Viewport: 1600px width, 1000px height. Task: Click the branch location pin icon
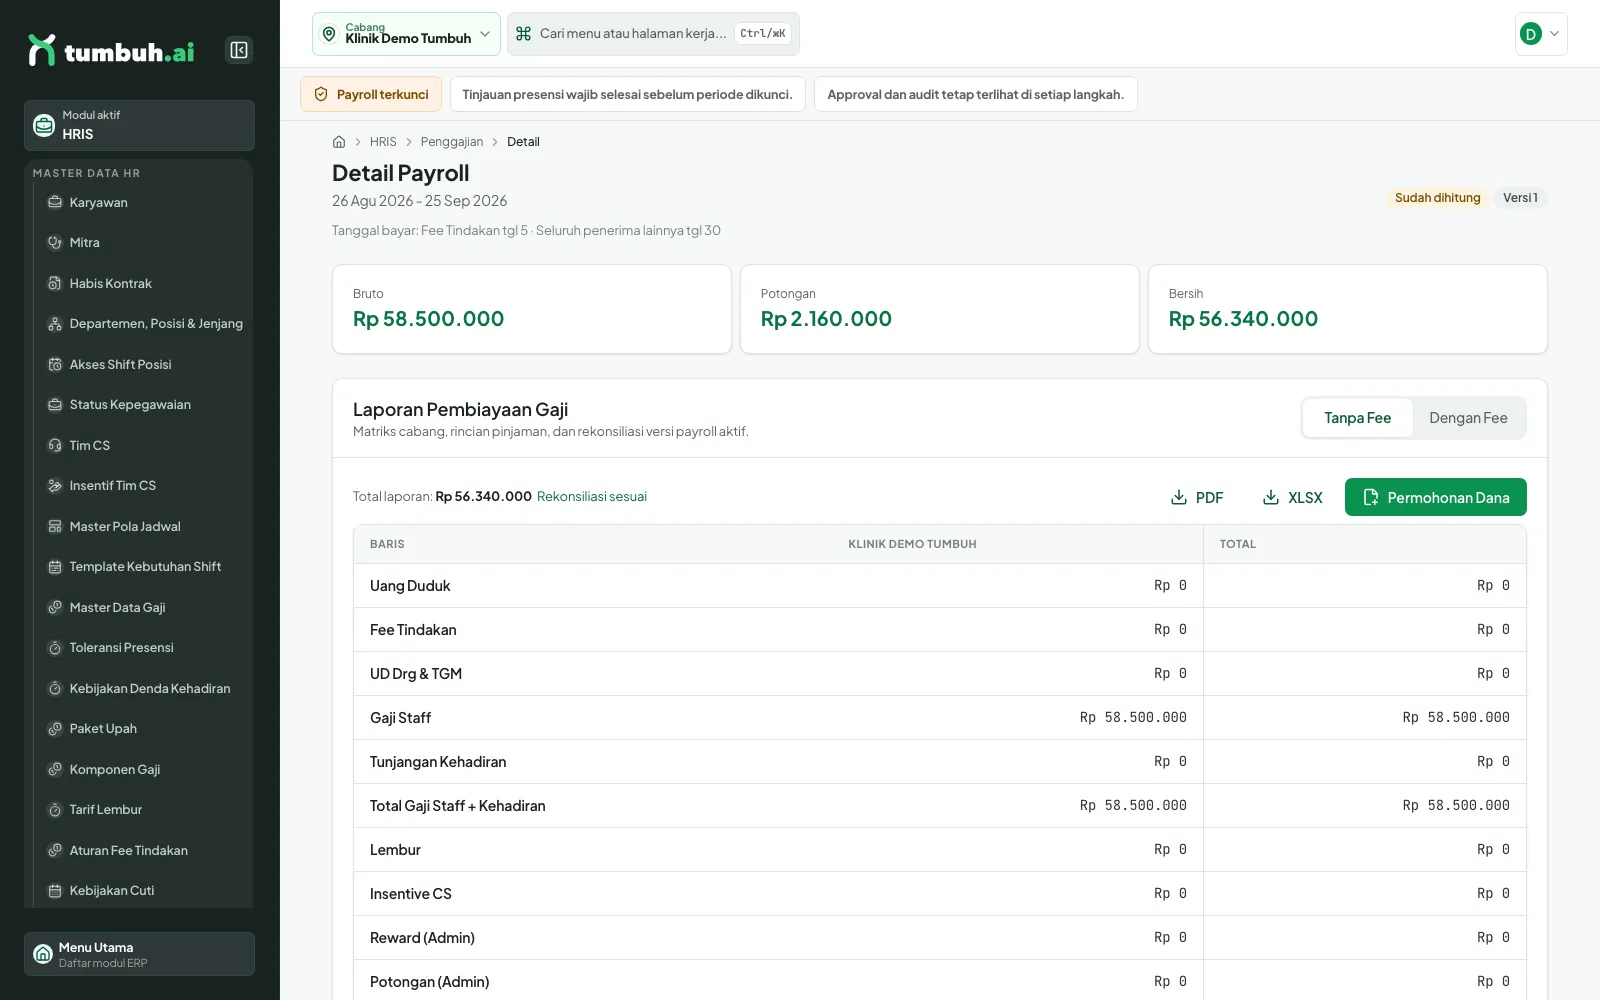pyautogui.click(x=329, y=34)
